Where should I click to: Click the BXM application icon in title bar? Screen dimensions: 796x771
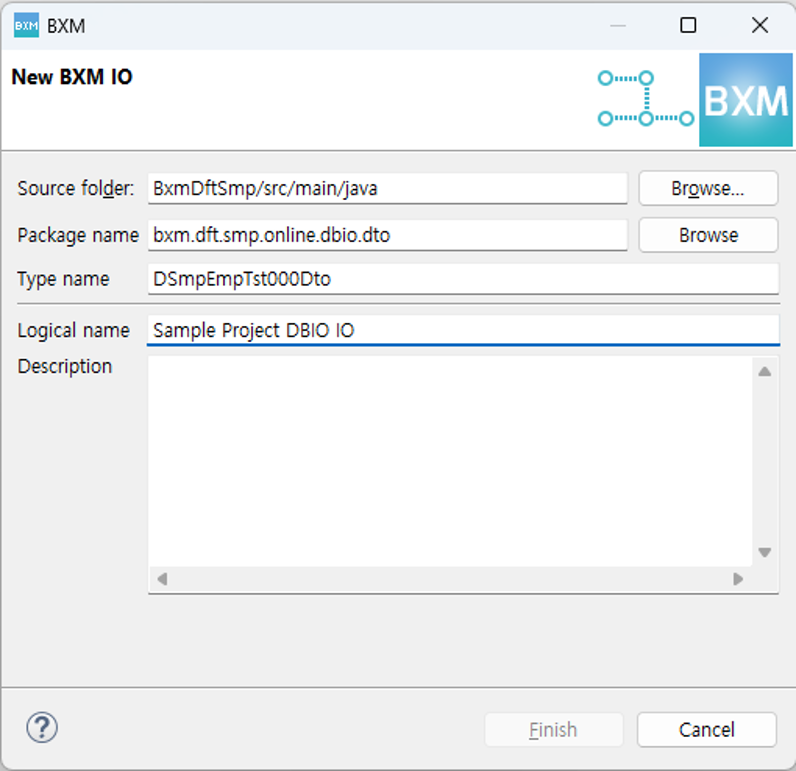coord(26,26)
